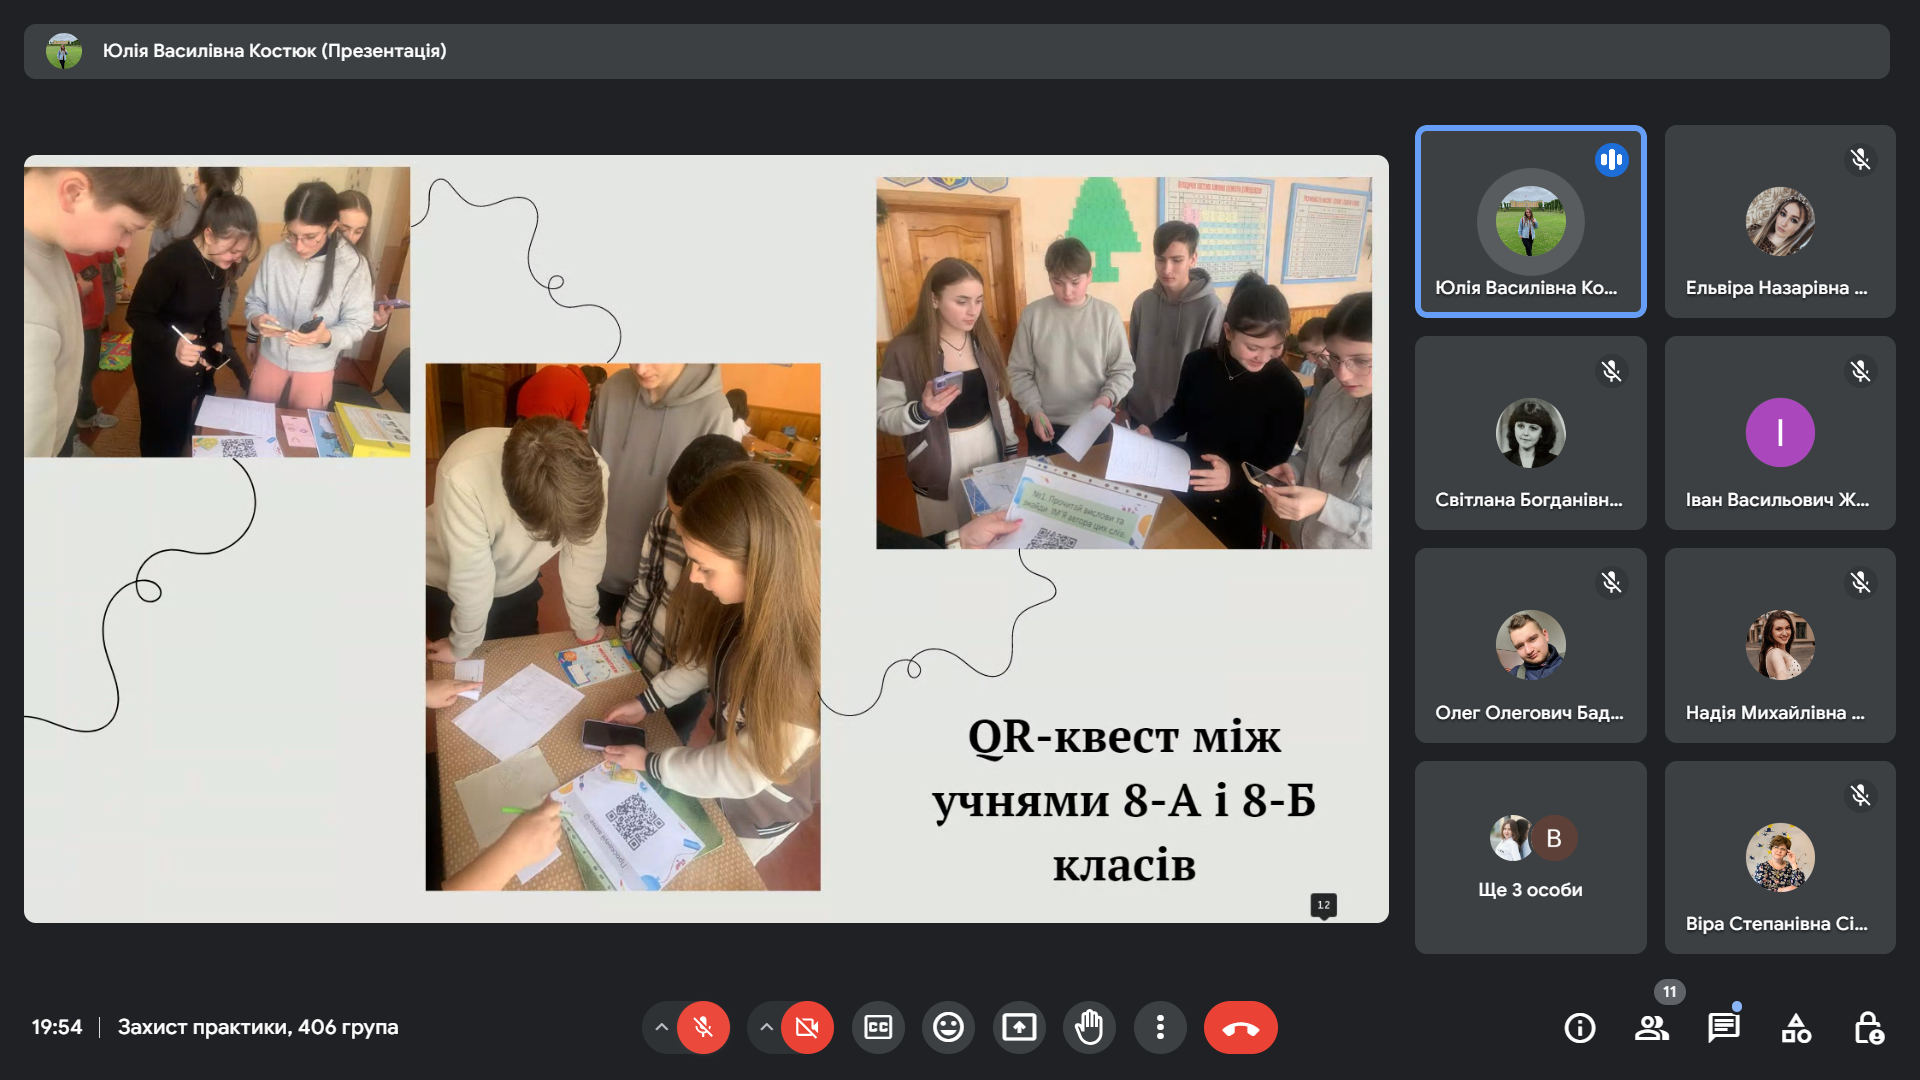
Task: Raise hand using the hand icon
Action: pyautogui.click(x=1089, y=1027)
